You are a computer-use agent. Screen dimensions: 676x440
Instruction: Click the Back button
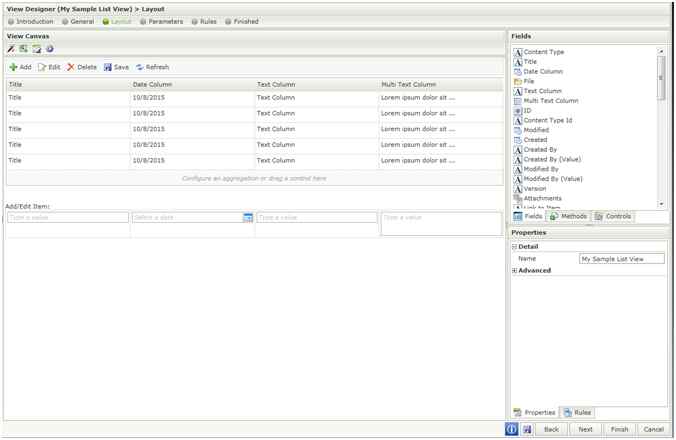click(551, 430)
